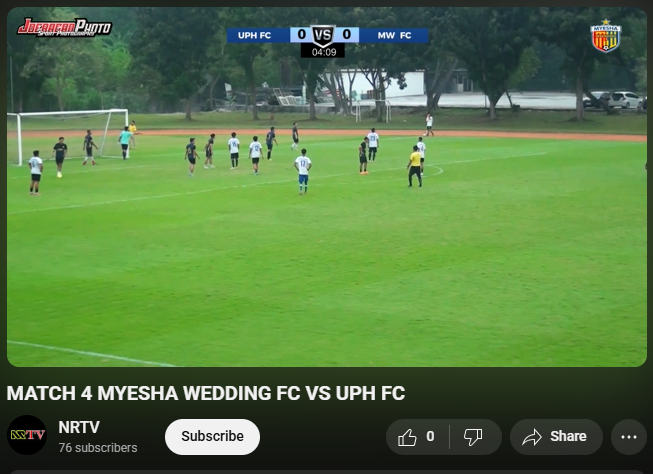Click the thumbs-up like icon

pos(407,437)
